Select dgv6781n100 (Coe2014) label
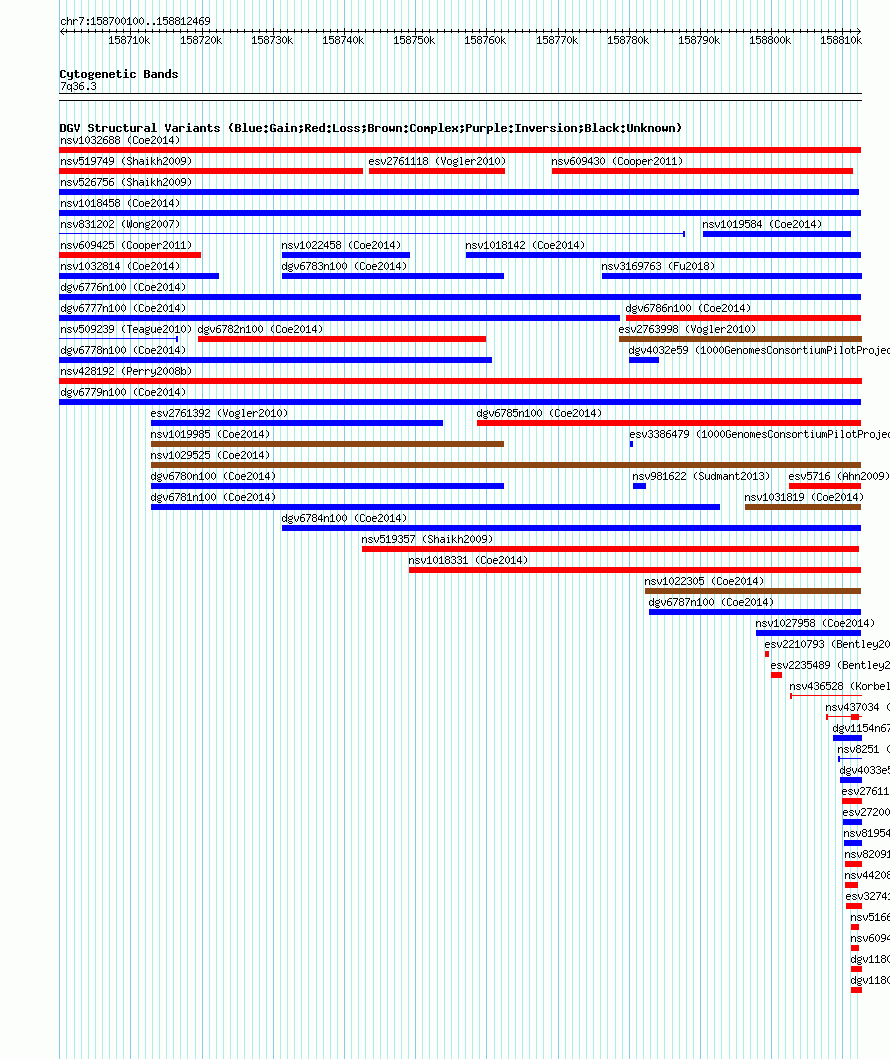 pos(213,496)
